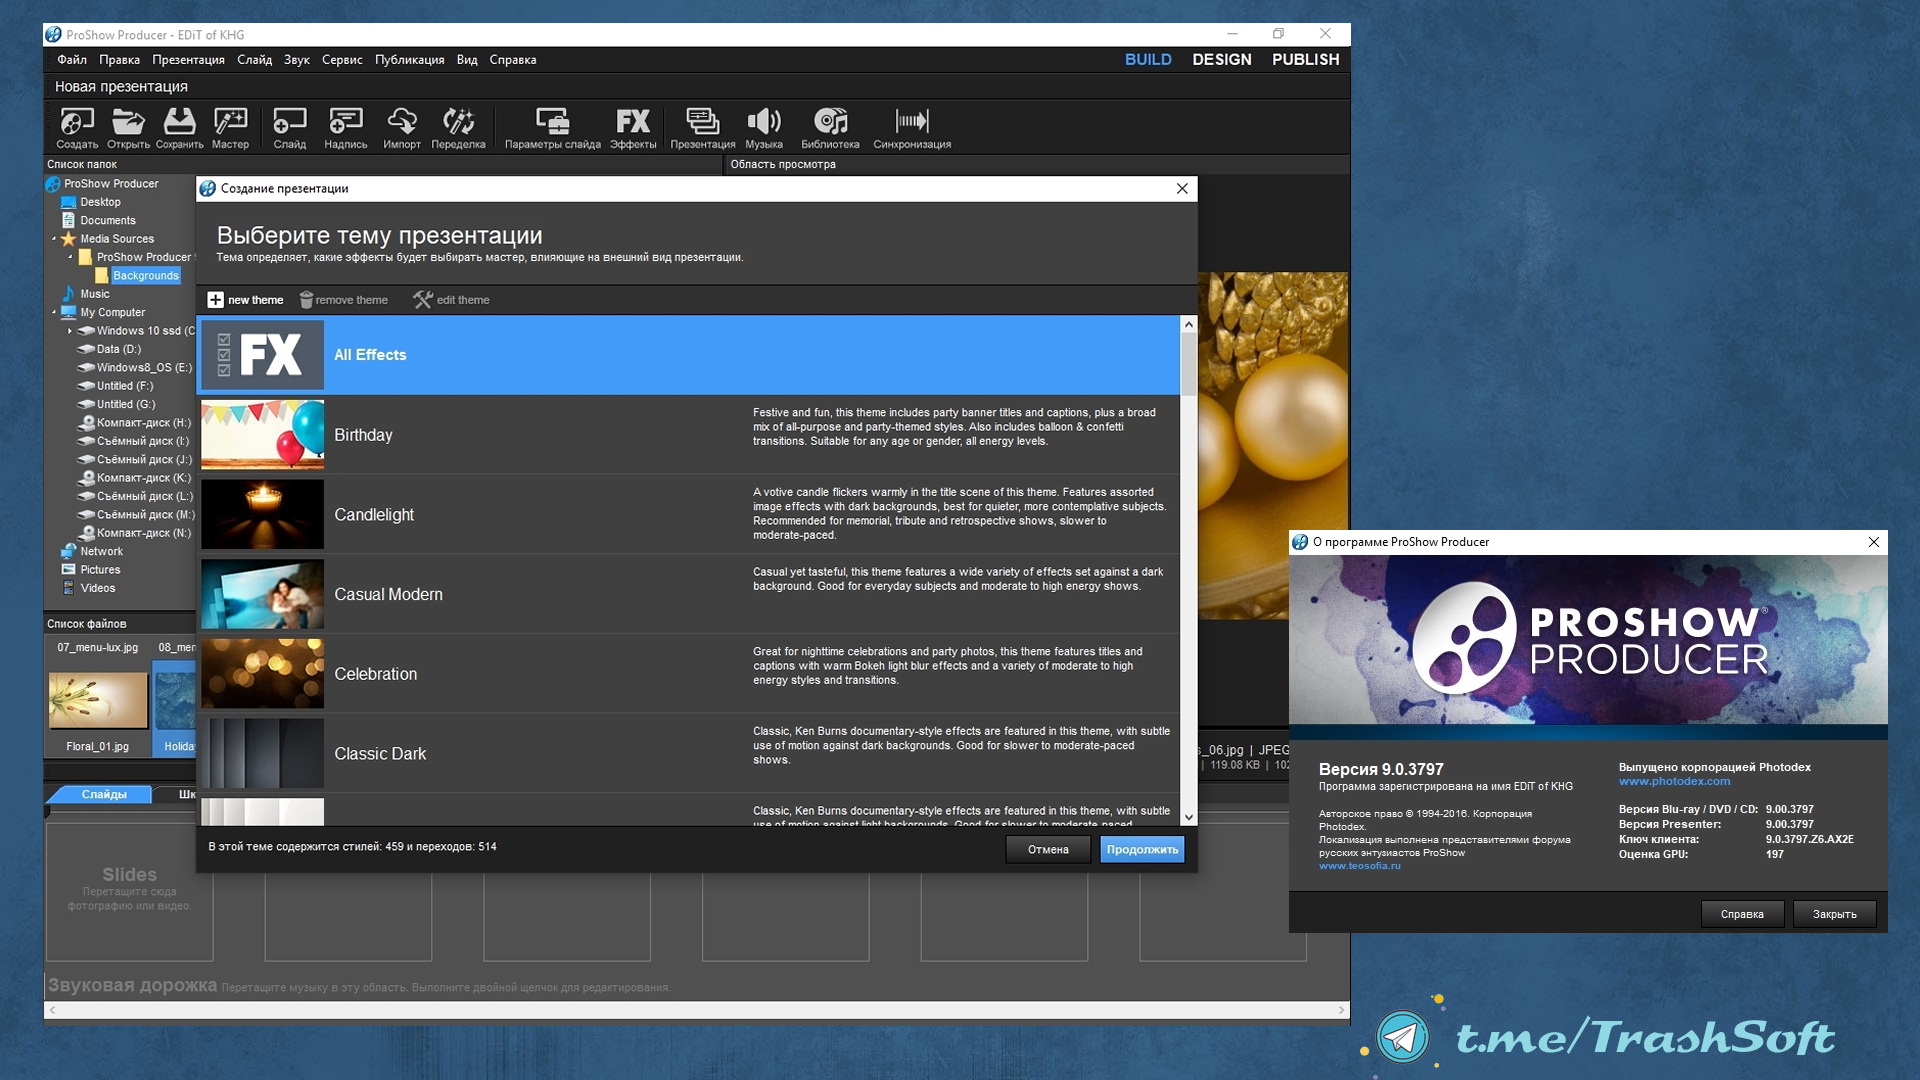
Task: Click the Отмена button
Action: point(1048,849)
